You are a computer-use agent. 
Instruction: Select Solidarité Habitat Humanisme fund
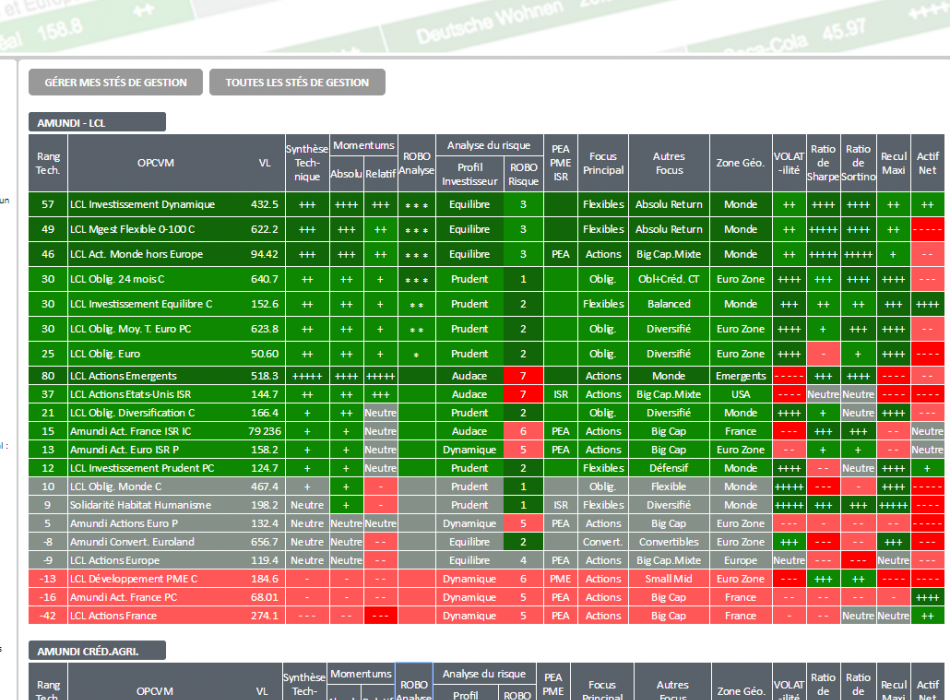141,505
